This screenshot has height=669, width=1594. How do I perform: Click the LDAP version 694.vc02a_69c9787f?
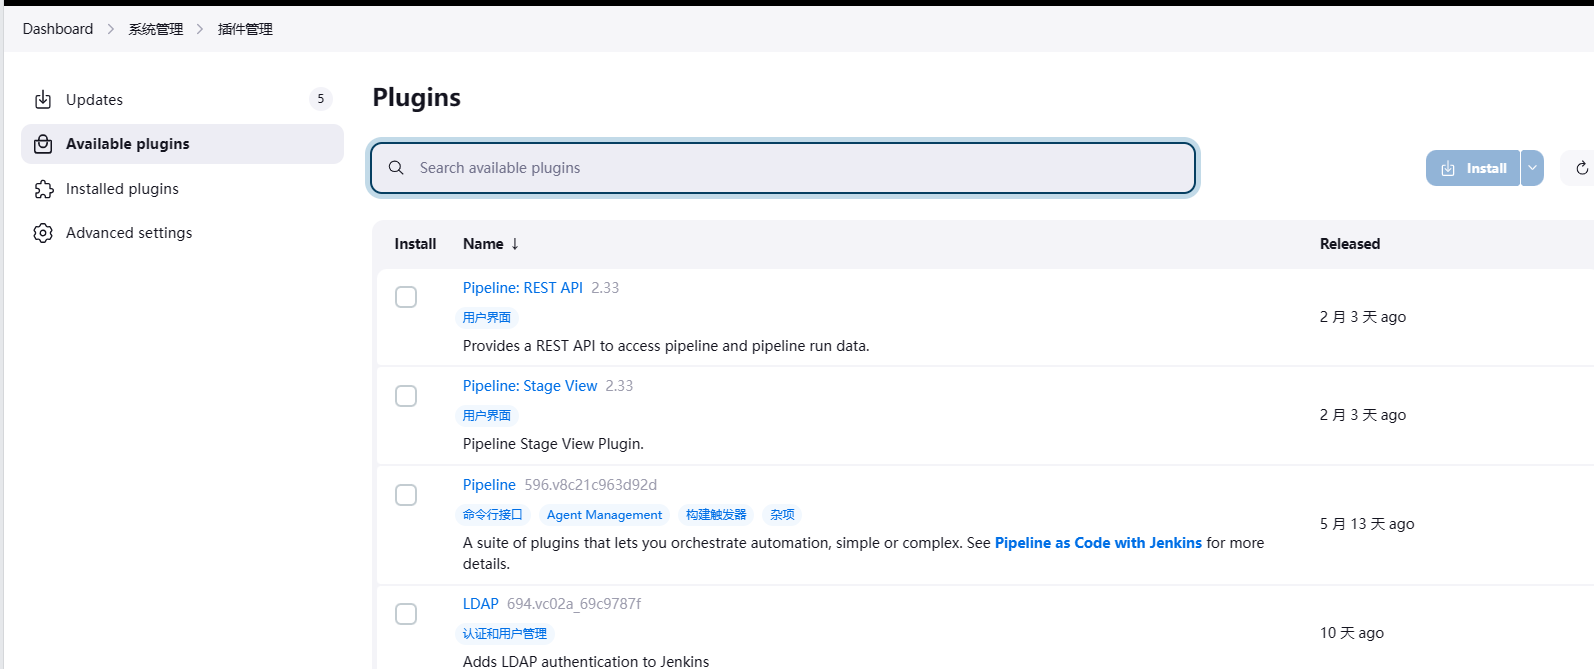point(574,604)
